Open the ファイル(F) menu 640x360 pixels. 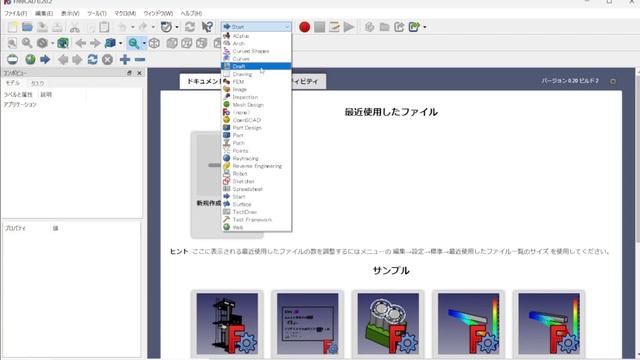click(16, 13)
